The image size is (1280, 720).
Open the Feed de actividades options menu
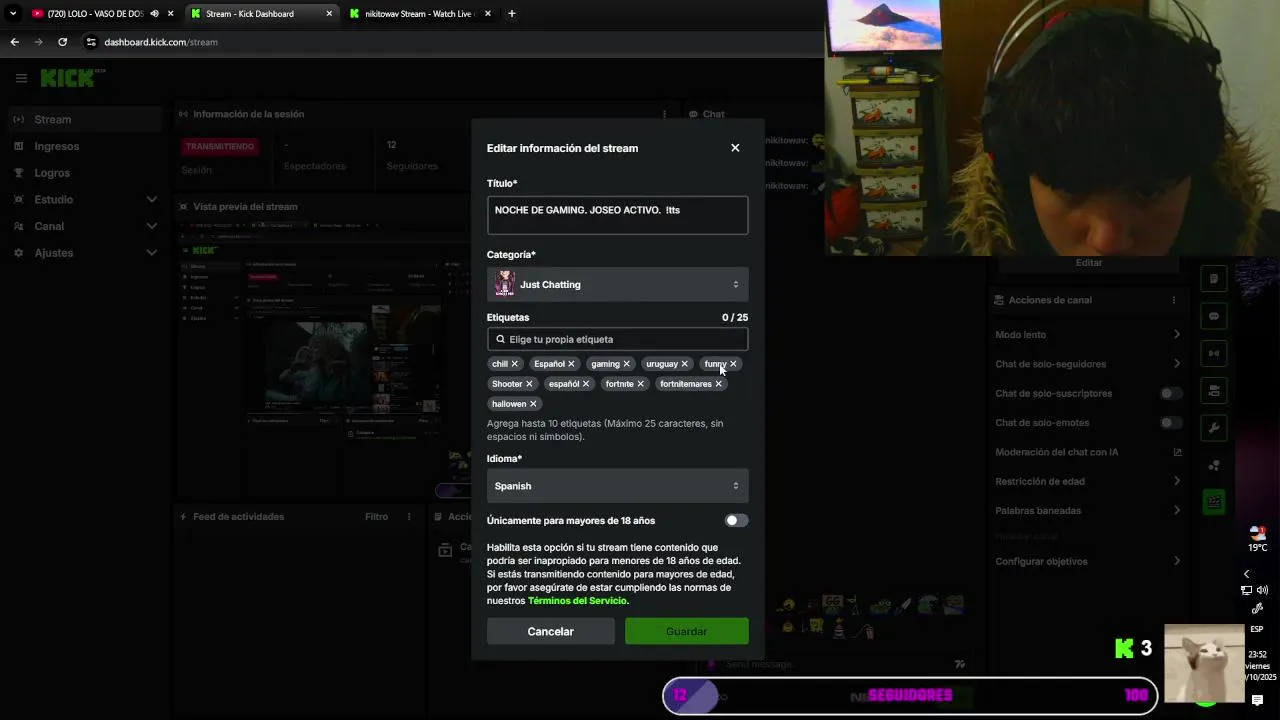coord(409,517)
